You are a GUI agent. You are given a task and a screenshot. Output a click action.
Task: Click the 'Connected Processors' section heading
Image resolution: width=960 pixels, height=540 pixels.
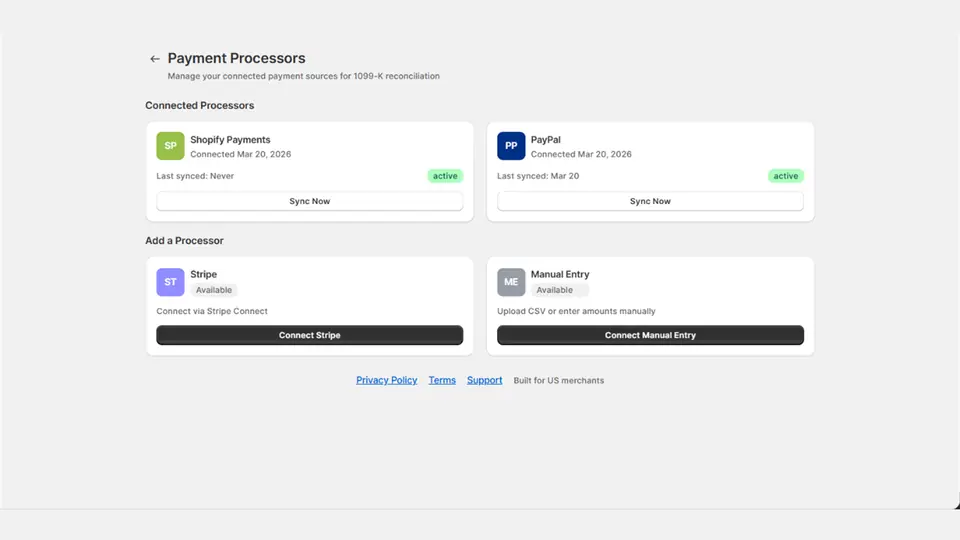[x=200, y=105]
